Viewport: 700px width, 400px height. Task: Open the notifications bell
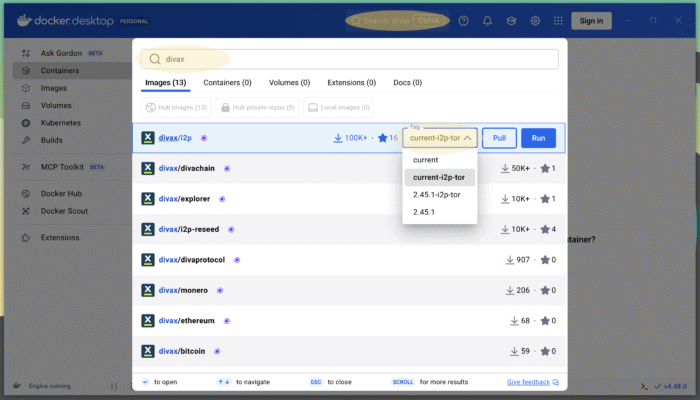tap(487, 20)
